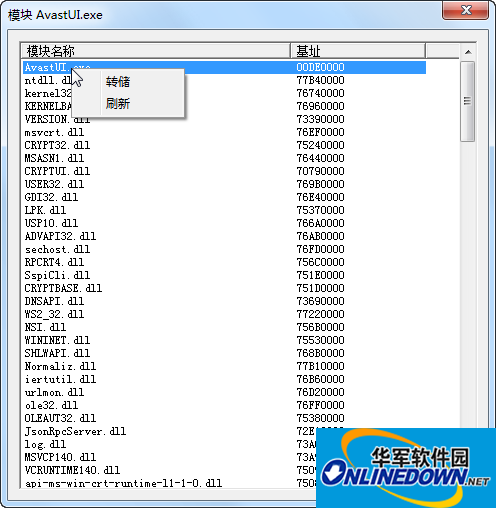Image resolution: width=496 pixels, height=508 pixels.
Task: Click base address 76EF0000
Action: (x=320, y=132)
